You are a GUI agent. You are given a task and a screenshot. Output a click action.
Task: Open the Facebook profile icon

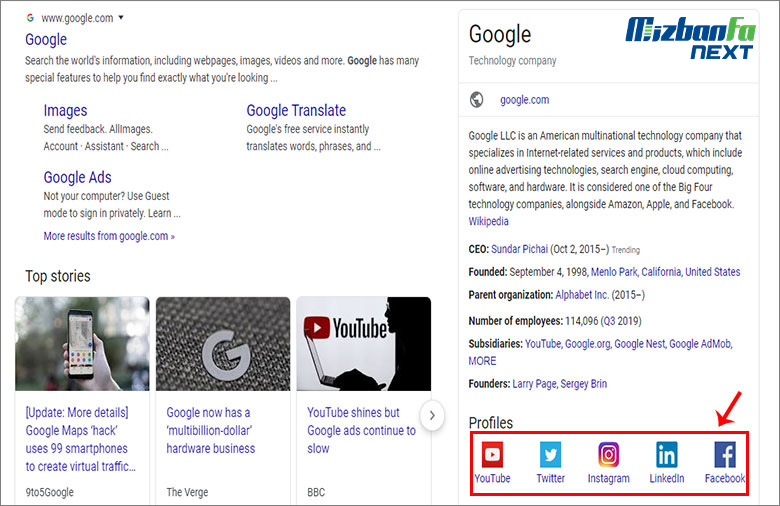[x=725, y=454]
